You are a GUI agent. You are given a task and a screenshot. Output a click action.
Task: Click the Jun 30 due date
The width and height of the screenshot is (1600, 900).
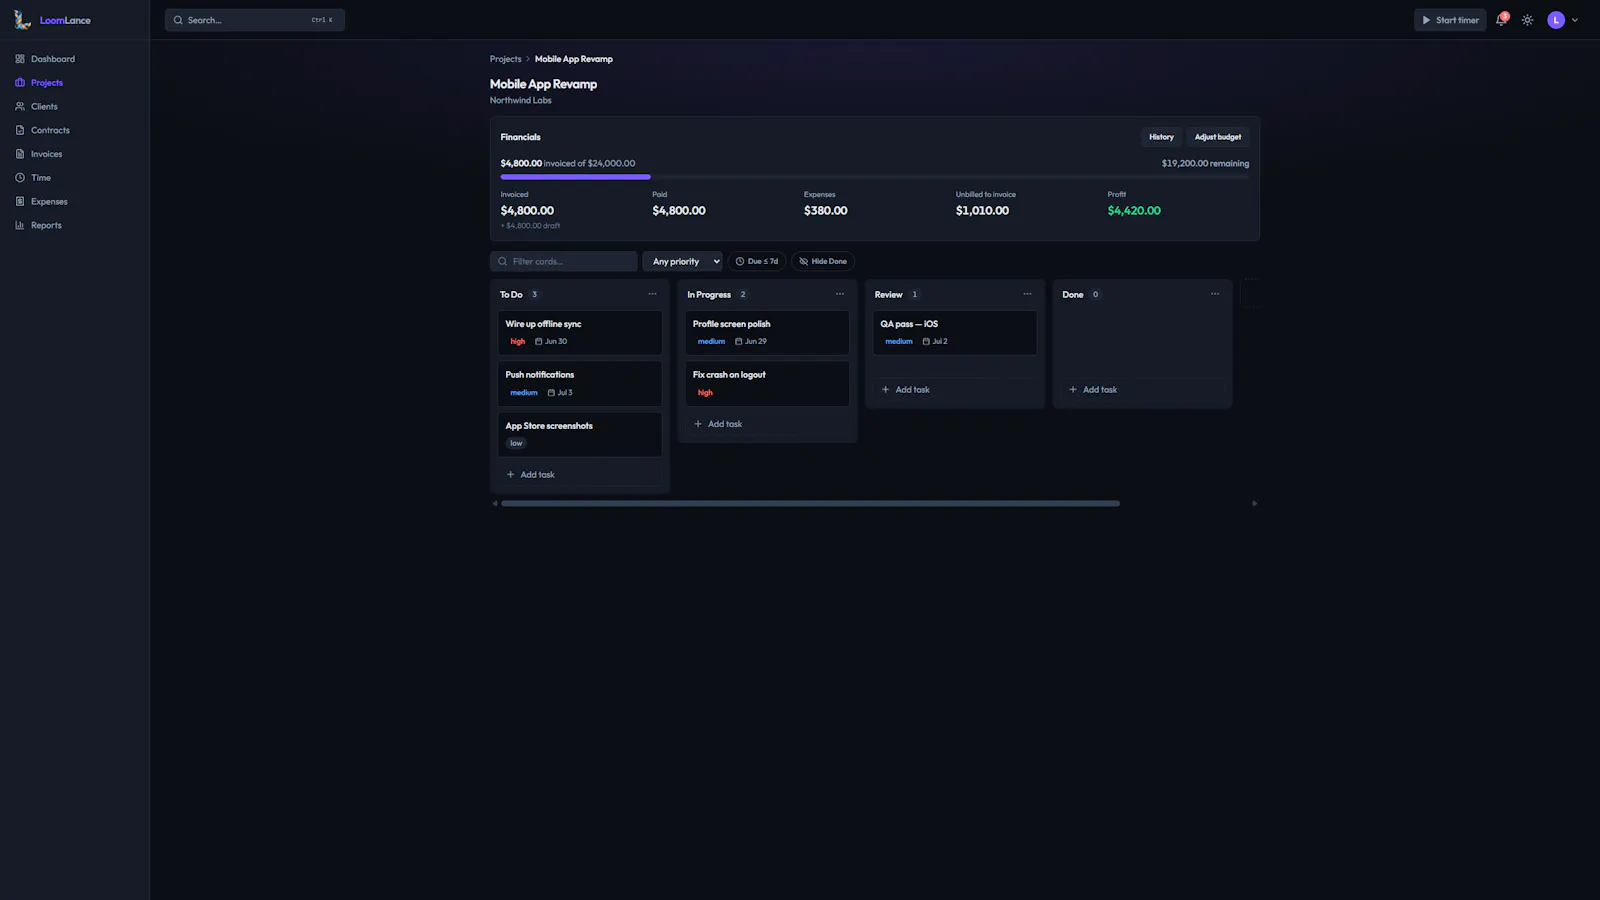pyautogui.click(x=551, y=342)
